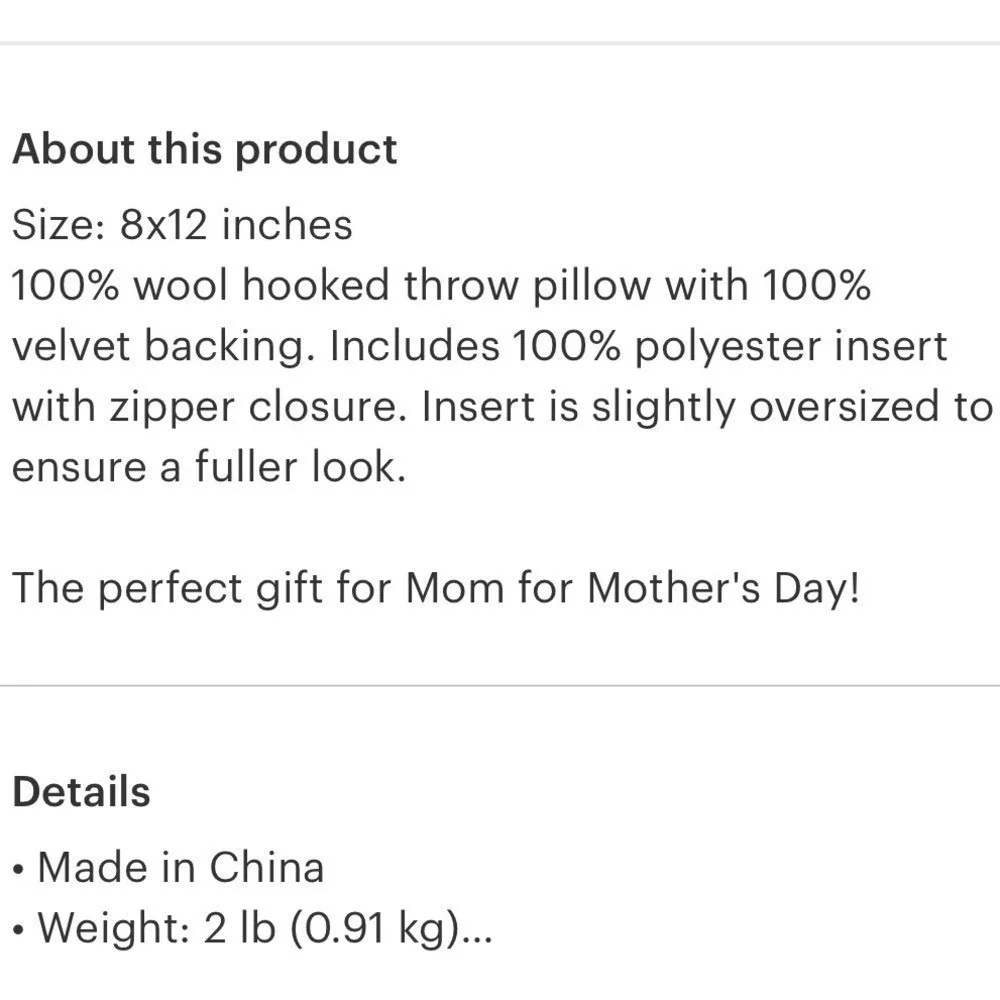The width and height of the screenshot is (1000, 1000).
Task: Expand the ellipsis after the weight value
Action: pos(476,939)
